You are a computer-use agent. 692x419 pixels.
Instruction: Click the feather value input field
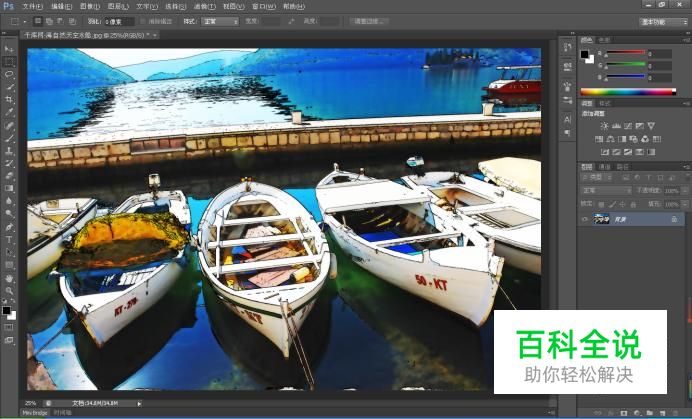[119, 21]
